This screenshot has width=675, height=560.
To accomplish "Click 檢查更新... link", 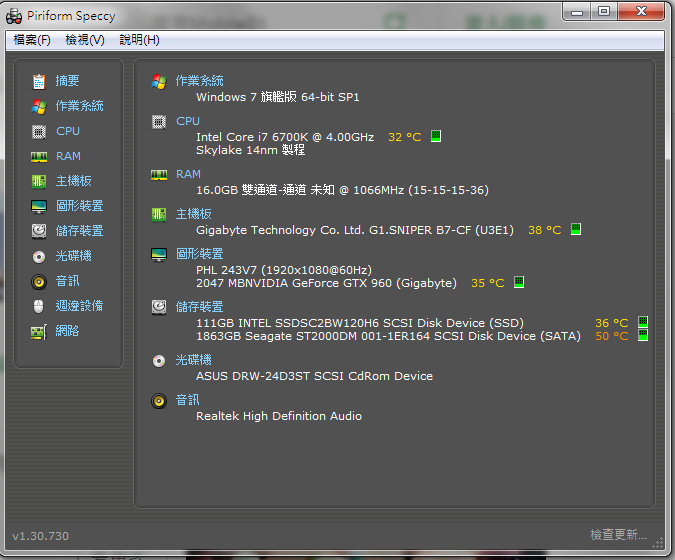I will [619, 535].
